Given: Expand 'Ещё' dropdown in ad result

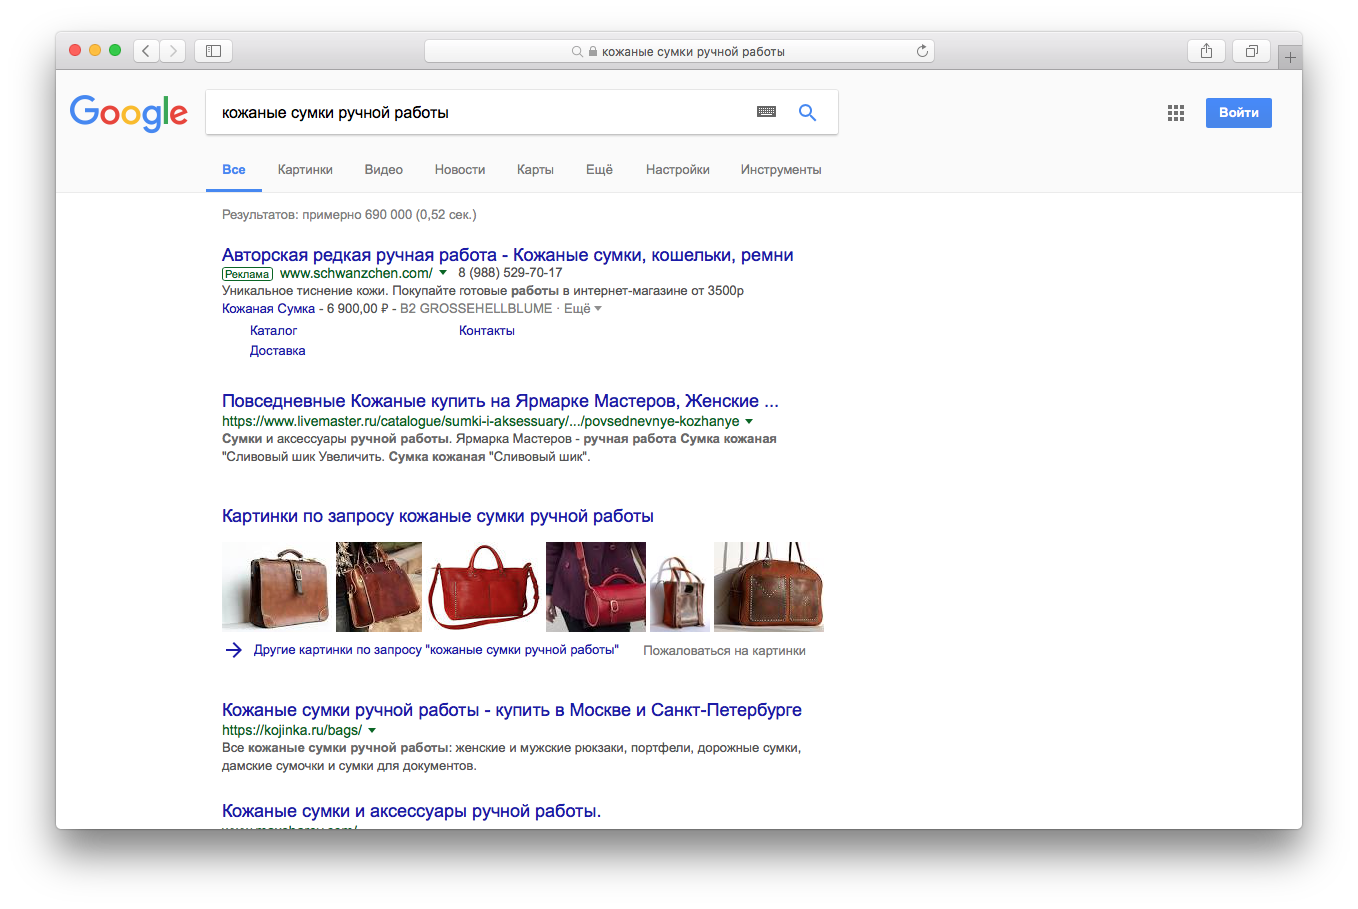Looking at the screenshot, I should click(583, 309).
